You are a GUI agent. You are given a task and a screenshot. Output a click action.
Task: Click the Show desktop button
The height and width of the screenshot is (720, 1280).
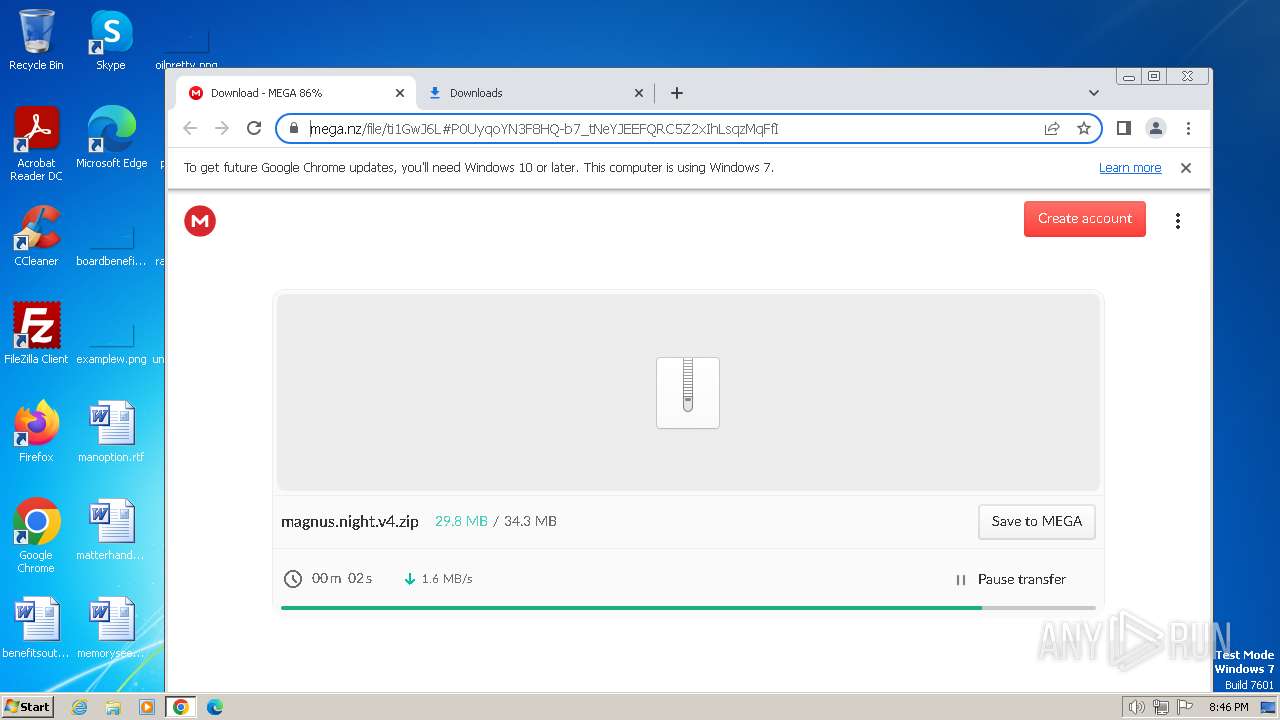1270,707
